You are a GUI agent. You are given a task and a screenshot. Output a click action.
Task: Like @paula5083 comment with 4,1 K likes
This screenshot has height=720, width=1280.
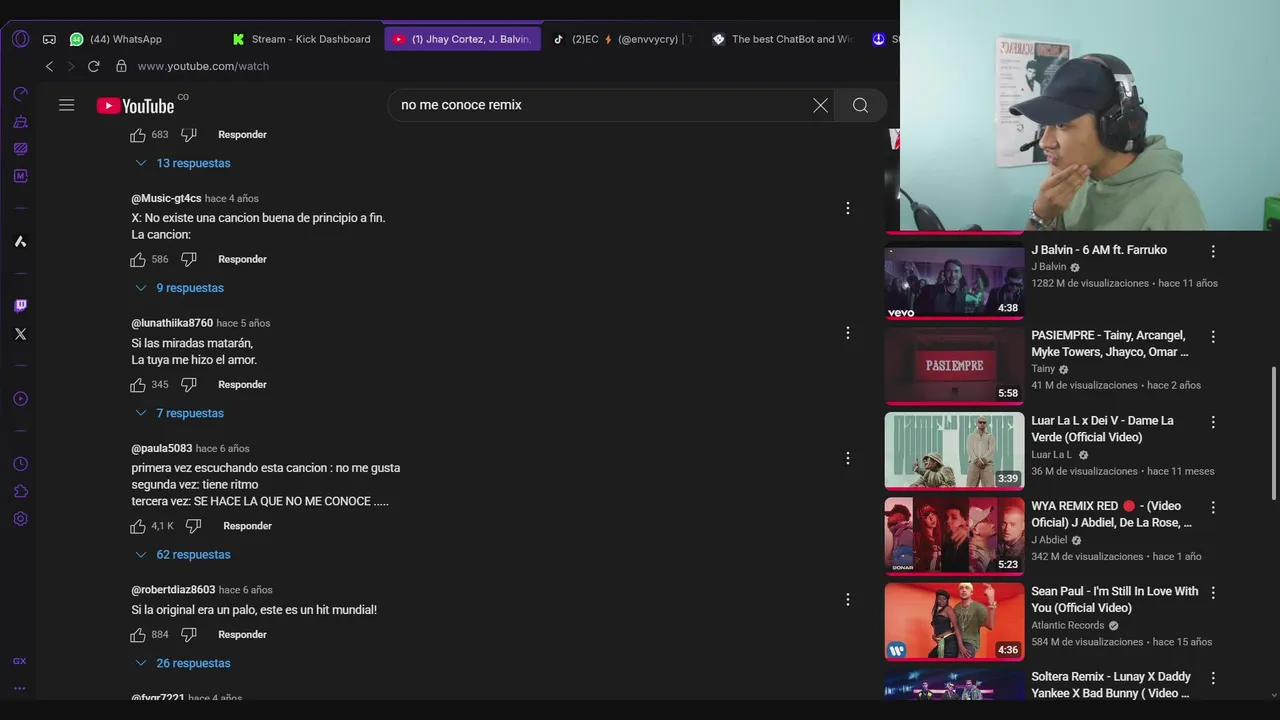tap(138, 525)
